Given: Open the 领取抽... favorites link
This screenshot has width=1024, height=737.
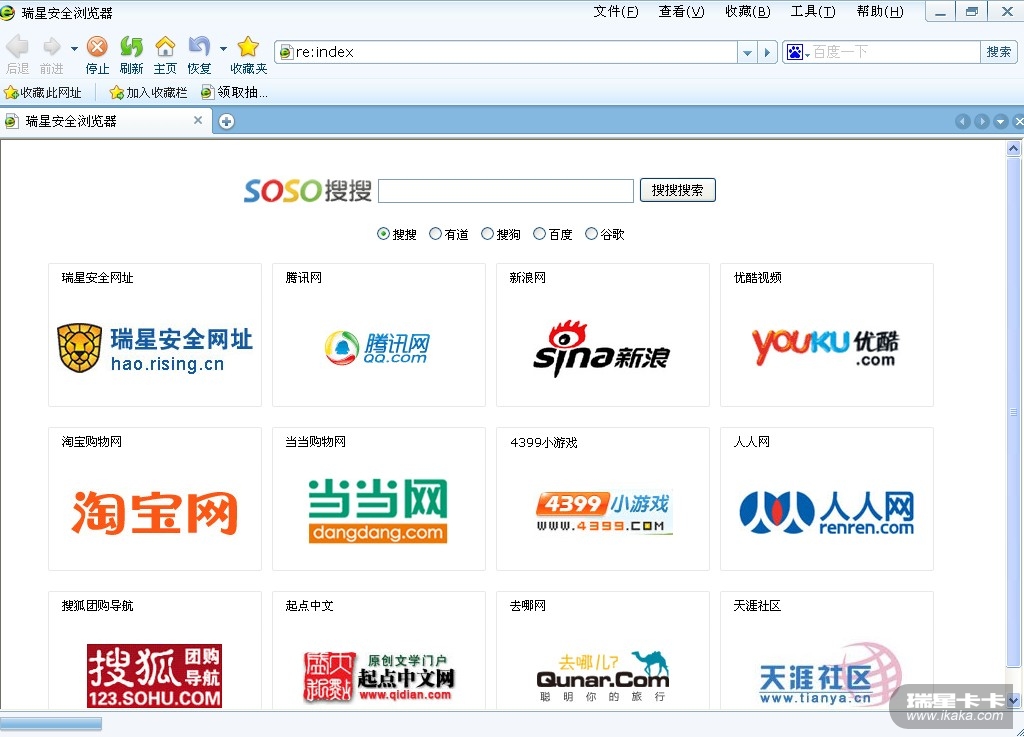Looking at the screenshot, I should coord(234,93).
